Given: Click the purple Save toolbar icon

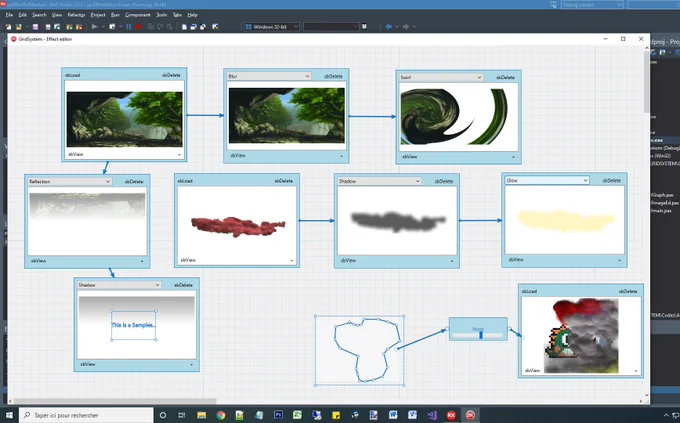Looking at the screenshot, I should (36, 26).
